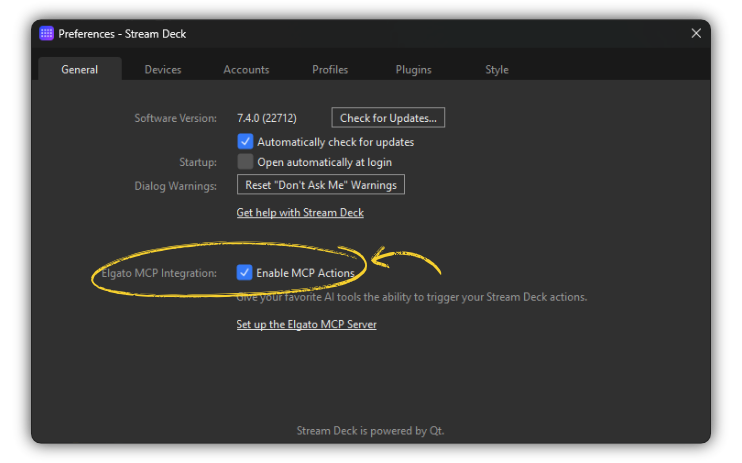The width and height of the screenshot is (742, 463).
Task: Enable Open automatically at login
Action: [x=245, y=162]
